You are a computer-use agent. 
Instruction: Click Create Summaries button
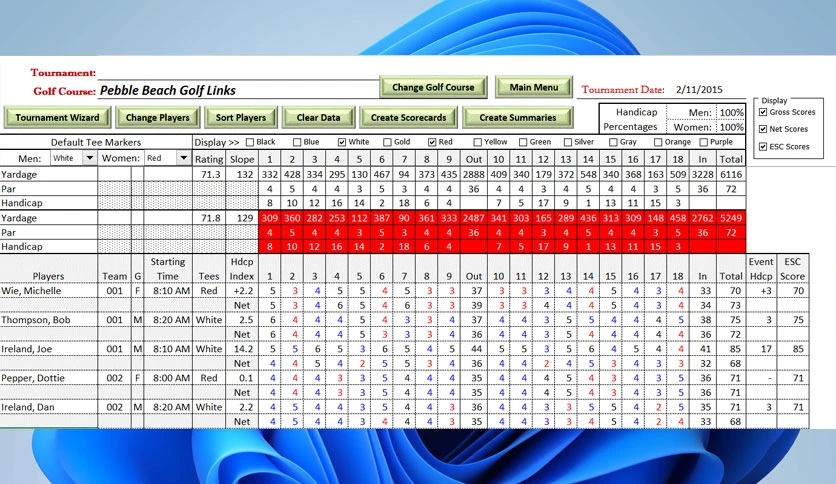pyautogui.click(x=518, y=117)
